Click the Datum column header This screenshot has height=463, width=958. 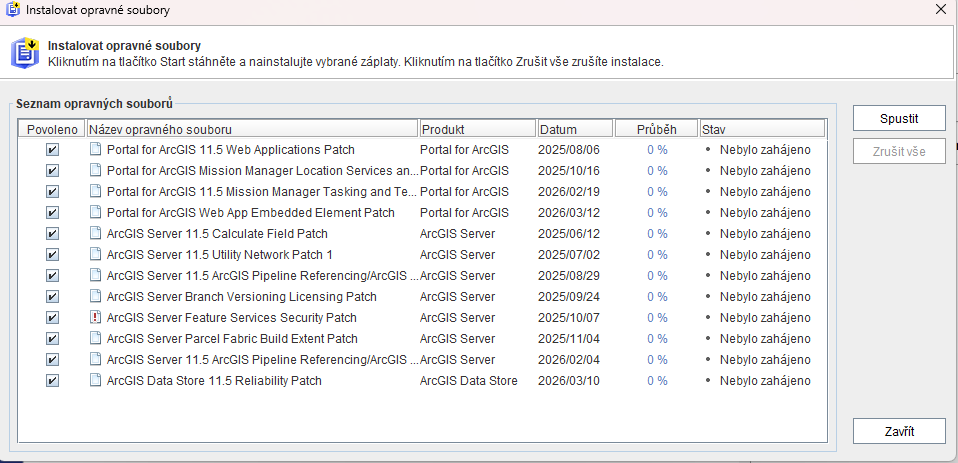(x=575, y=129)
